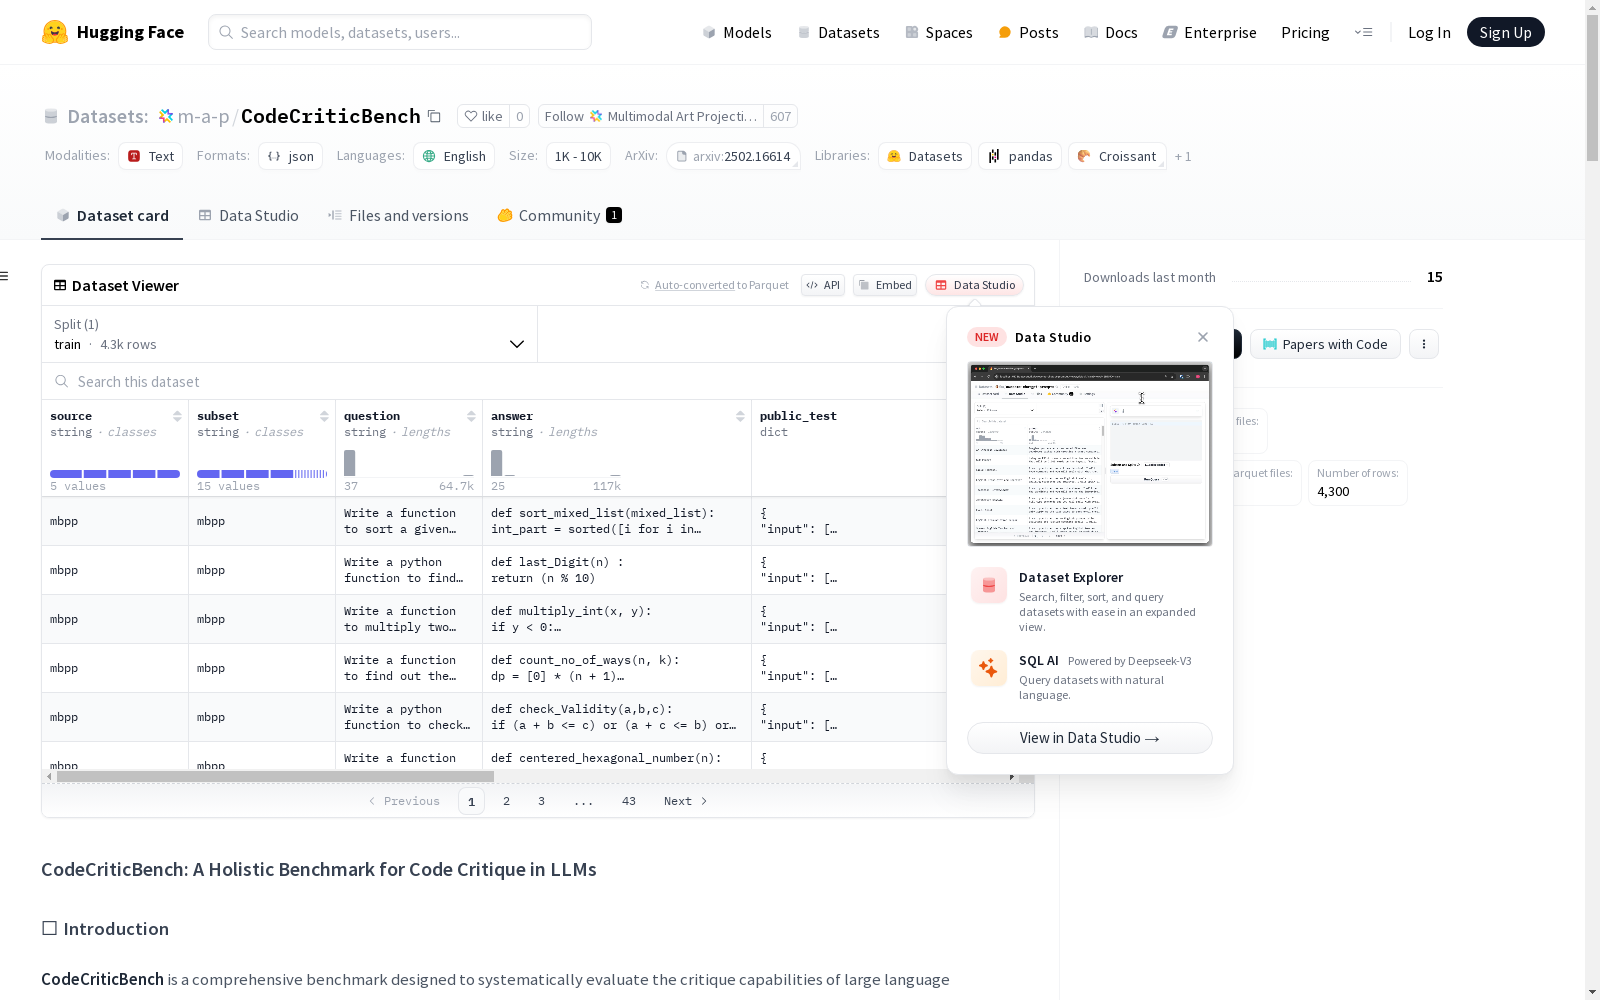This screenshot has width=1600, height=1000.
Task: Open the Hugging Face home logo
Action: [113, 32]
